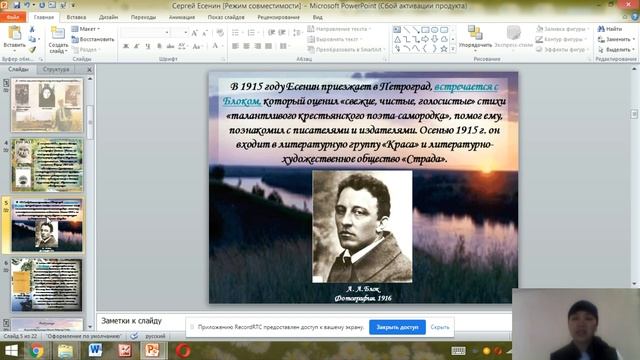This screenshot has height=360, width=640.
Task: Toggle underline (Ч) formatting
Action: point(148,46)
